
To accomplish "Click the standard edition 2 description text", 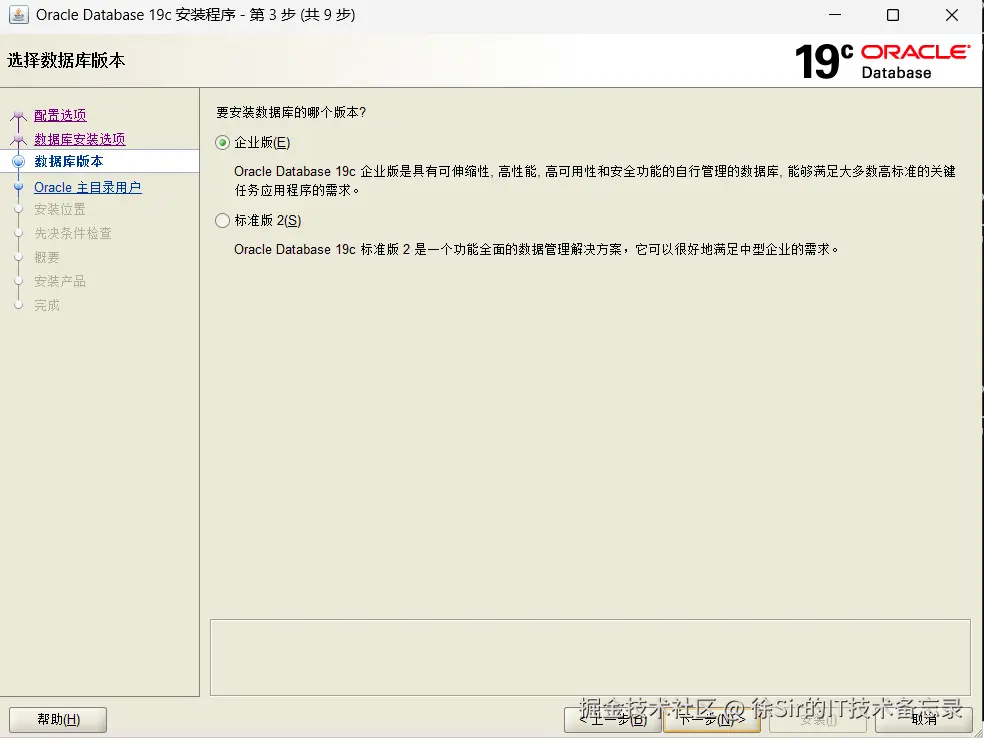I will click(537, 249).
